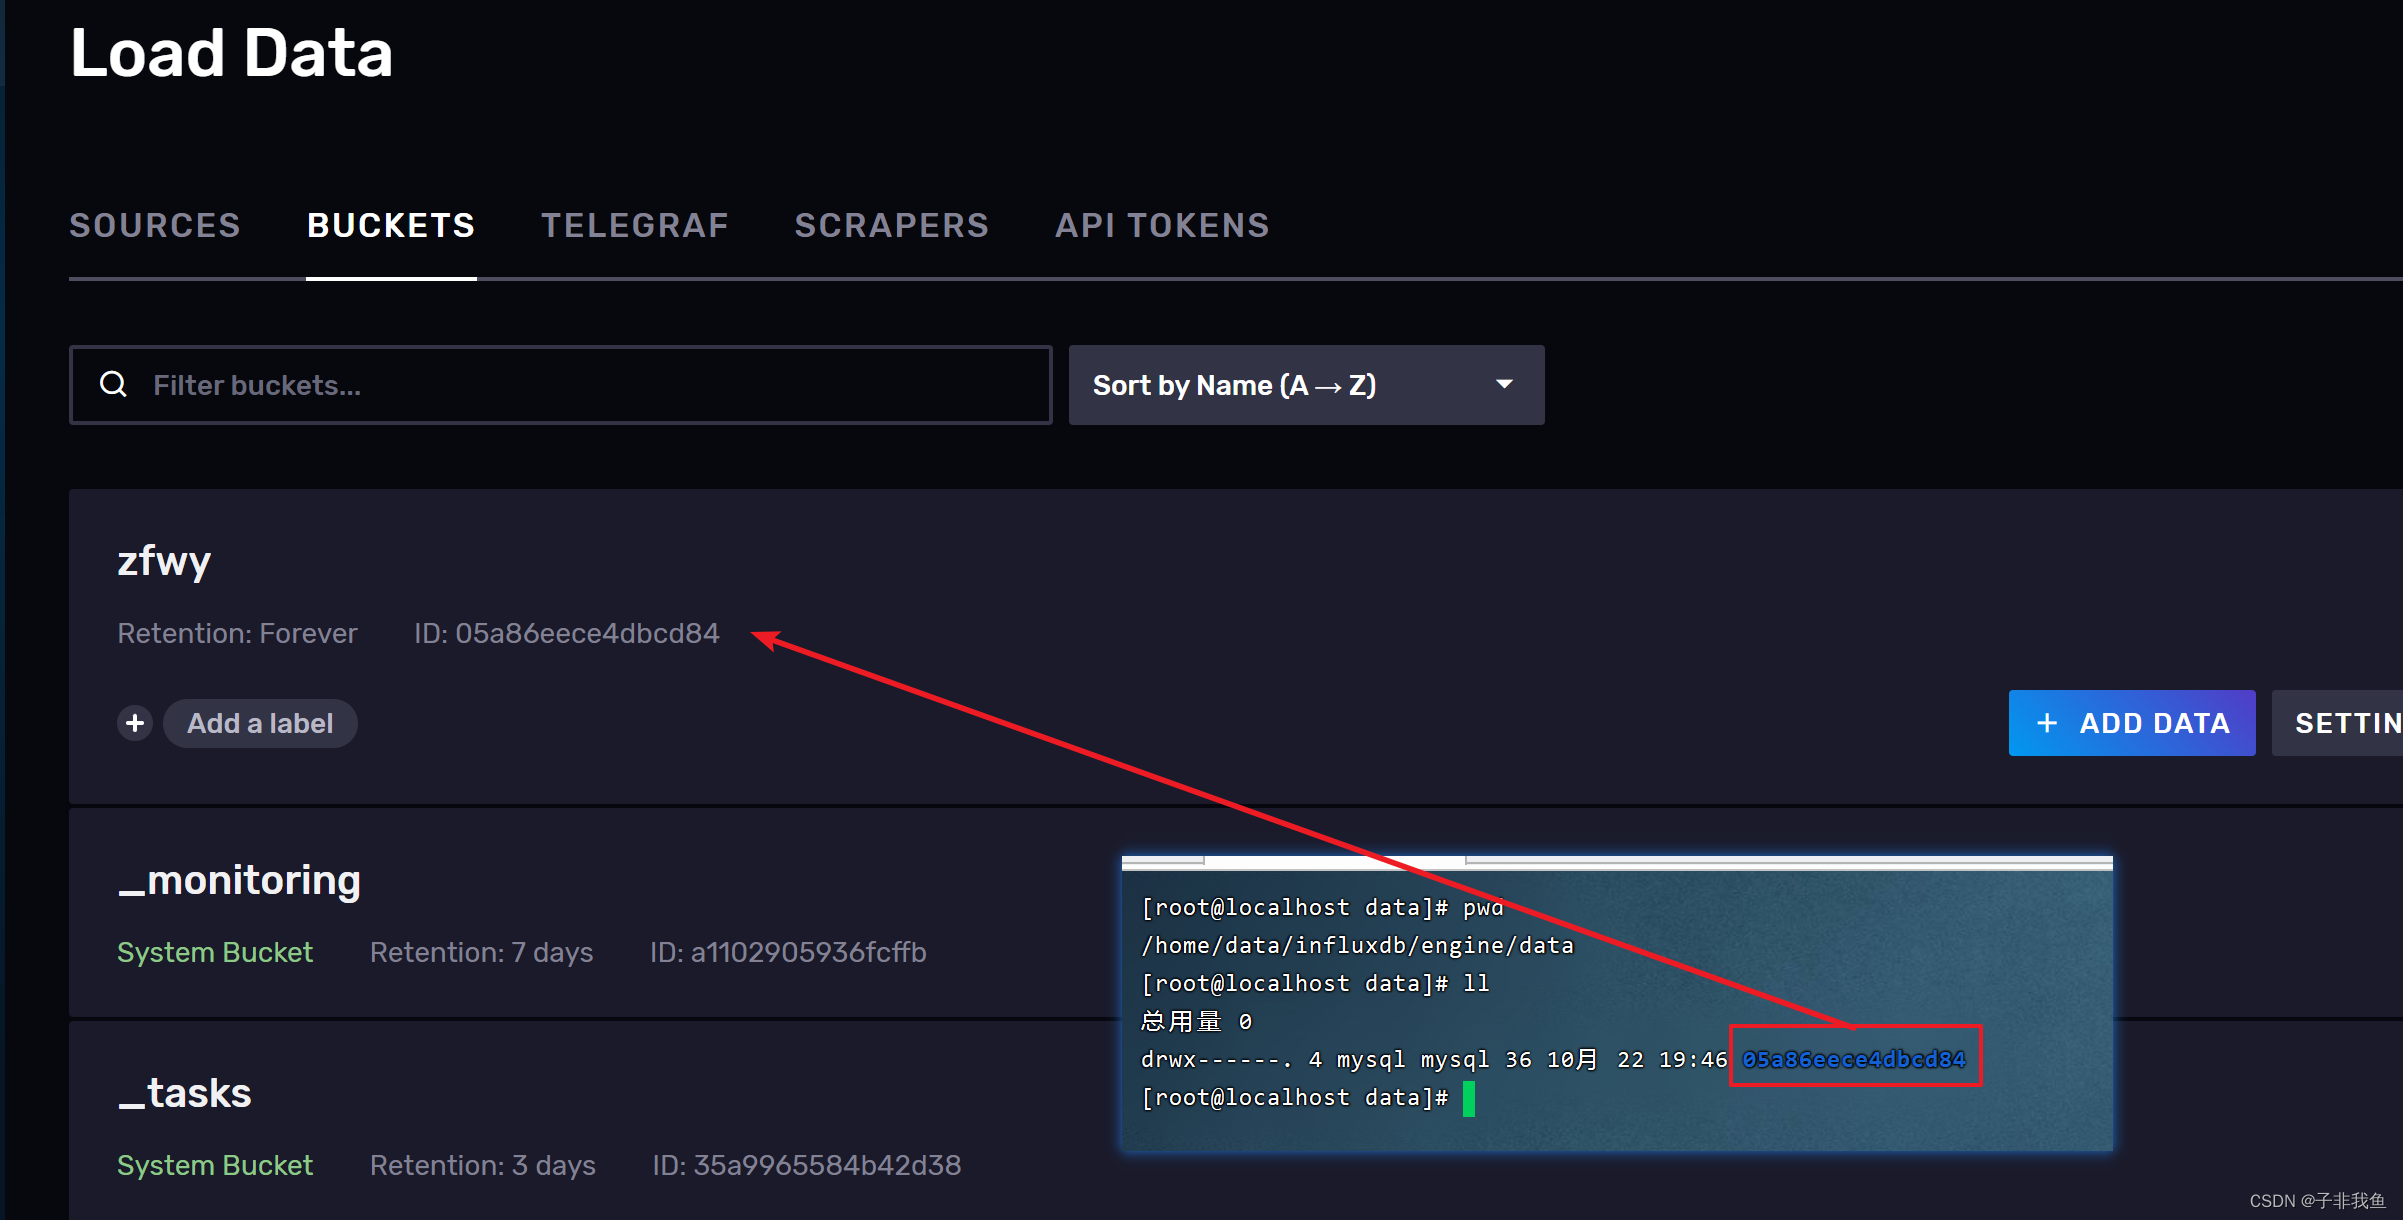The image size is (2403, 1220).
Task: Switch to the SOURCES tab
Action: (155, 226)
